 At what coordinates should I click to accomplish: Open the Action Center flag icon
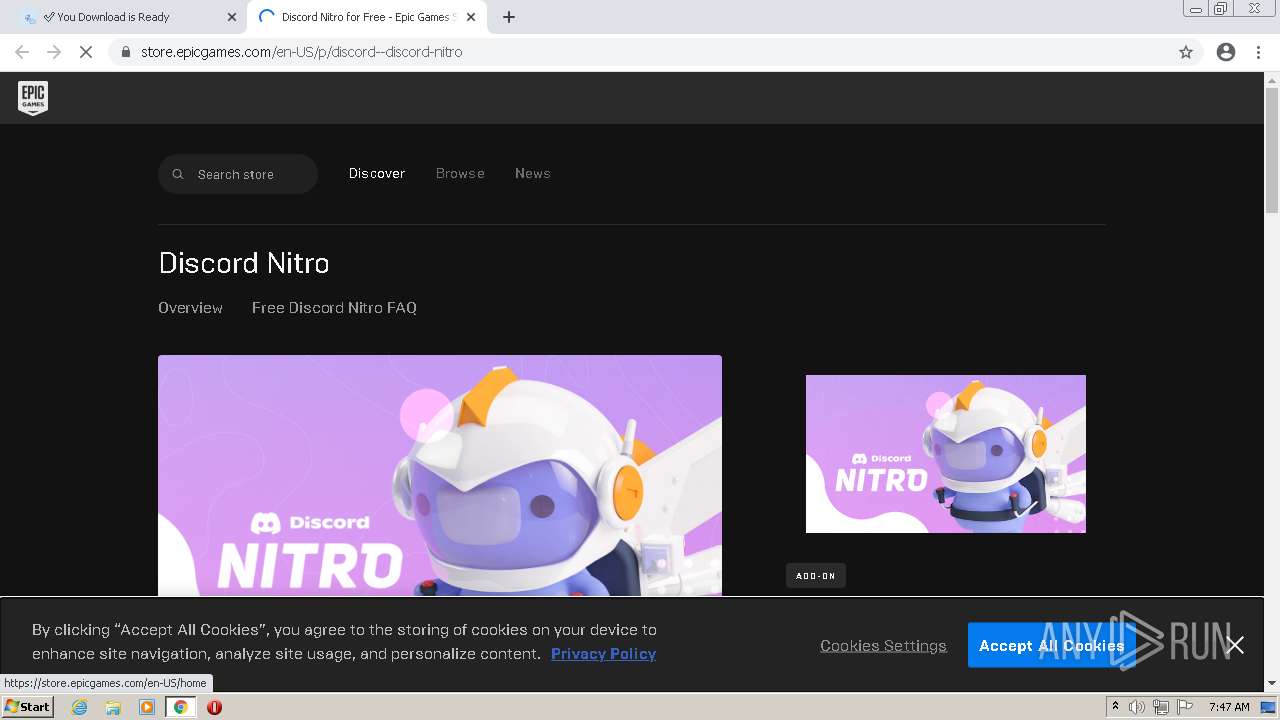pyautogui.click(x=1185, y=707)
